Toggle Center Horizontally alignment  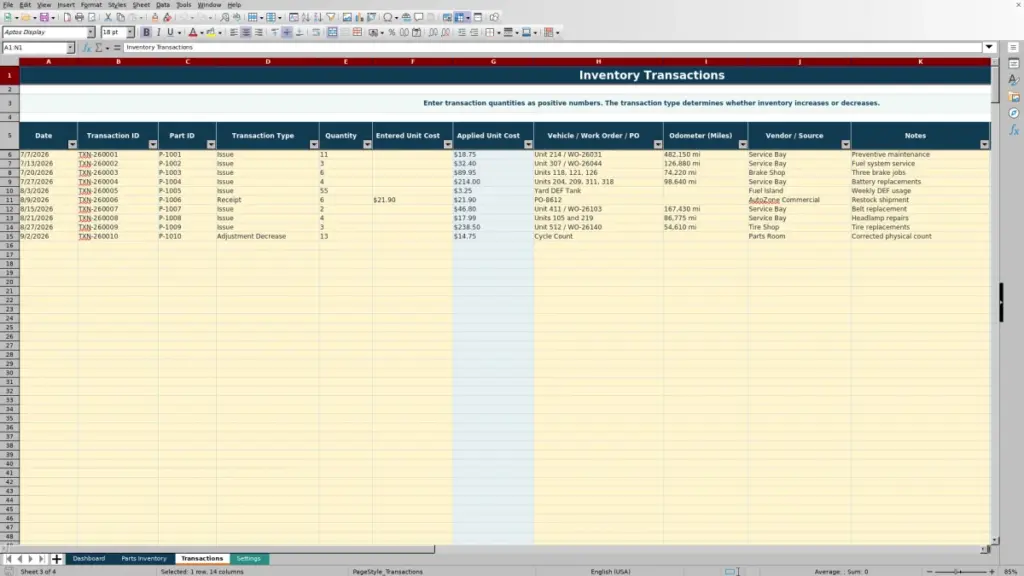point(246,32)
